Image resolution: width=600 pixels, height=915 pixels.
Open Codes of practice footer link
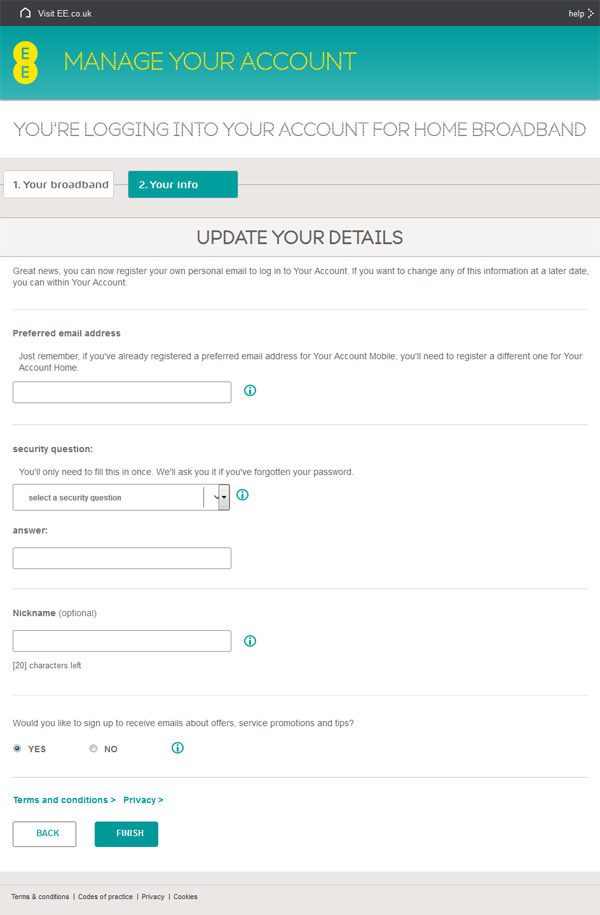[x=105, y=896]
